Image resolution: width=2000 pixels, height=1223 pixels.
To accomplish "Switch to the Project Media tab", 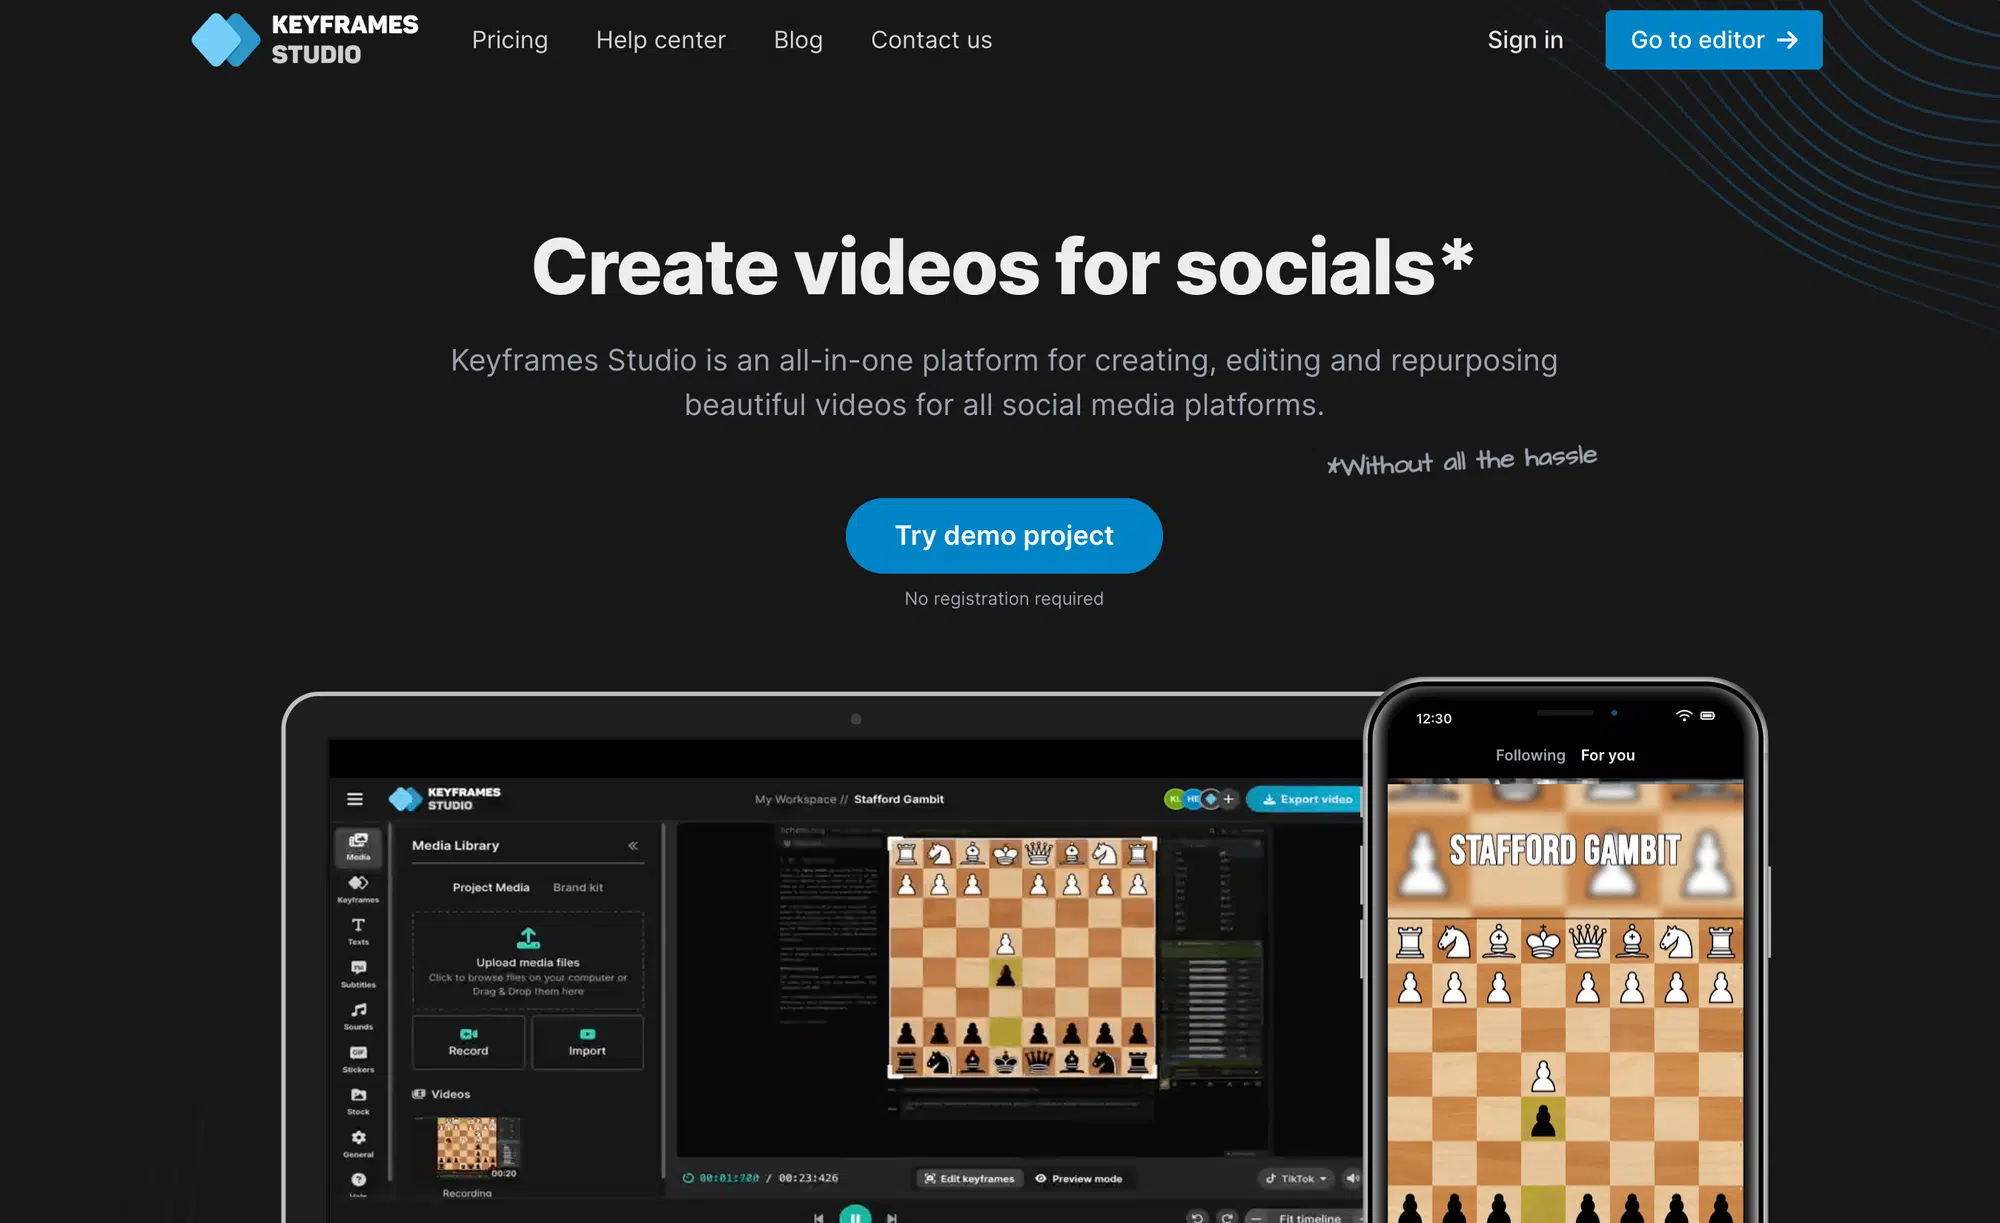I will coord(491,887).
